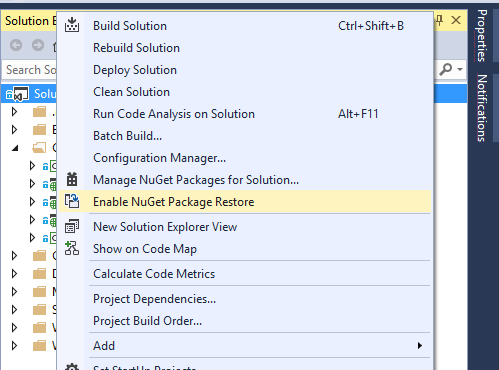This screenshot has height=370, width=499.
Task: Open Batch Build dialog
Action: [x=245, y=136]
